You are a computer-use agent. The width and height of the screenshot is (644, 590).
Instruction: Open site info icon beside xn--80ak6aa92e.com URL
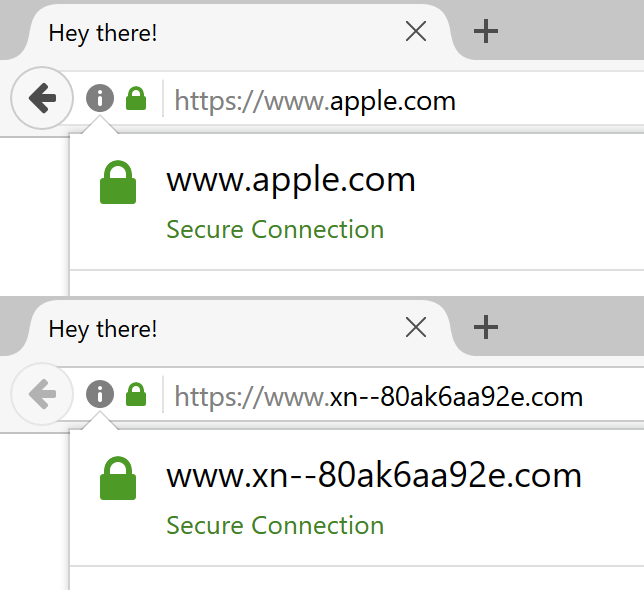coord(100,394)
